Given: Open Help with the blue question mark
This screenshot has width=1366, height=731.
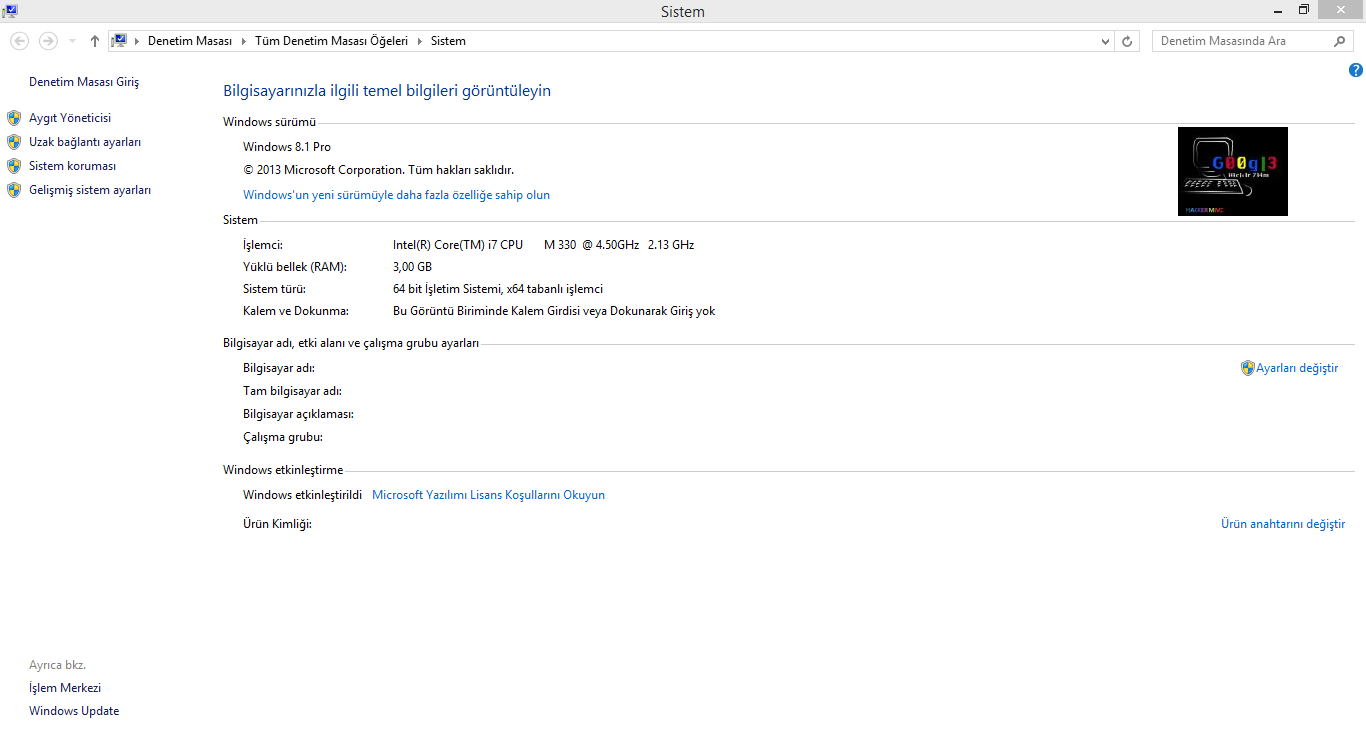Looking at the screenshot, I should 1356,70.
